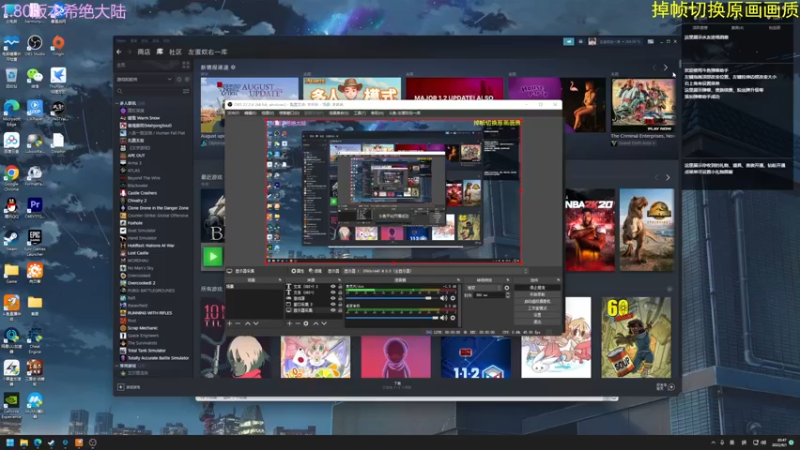Lock the 文本 (GDI+) source

340,292
